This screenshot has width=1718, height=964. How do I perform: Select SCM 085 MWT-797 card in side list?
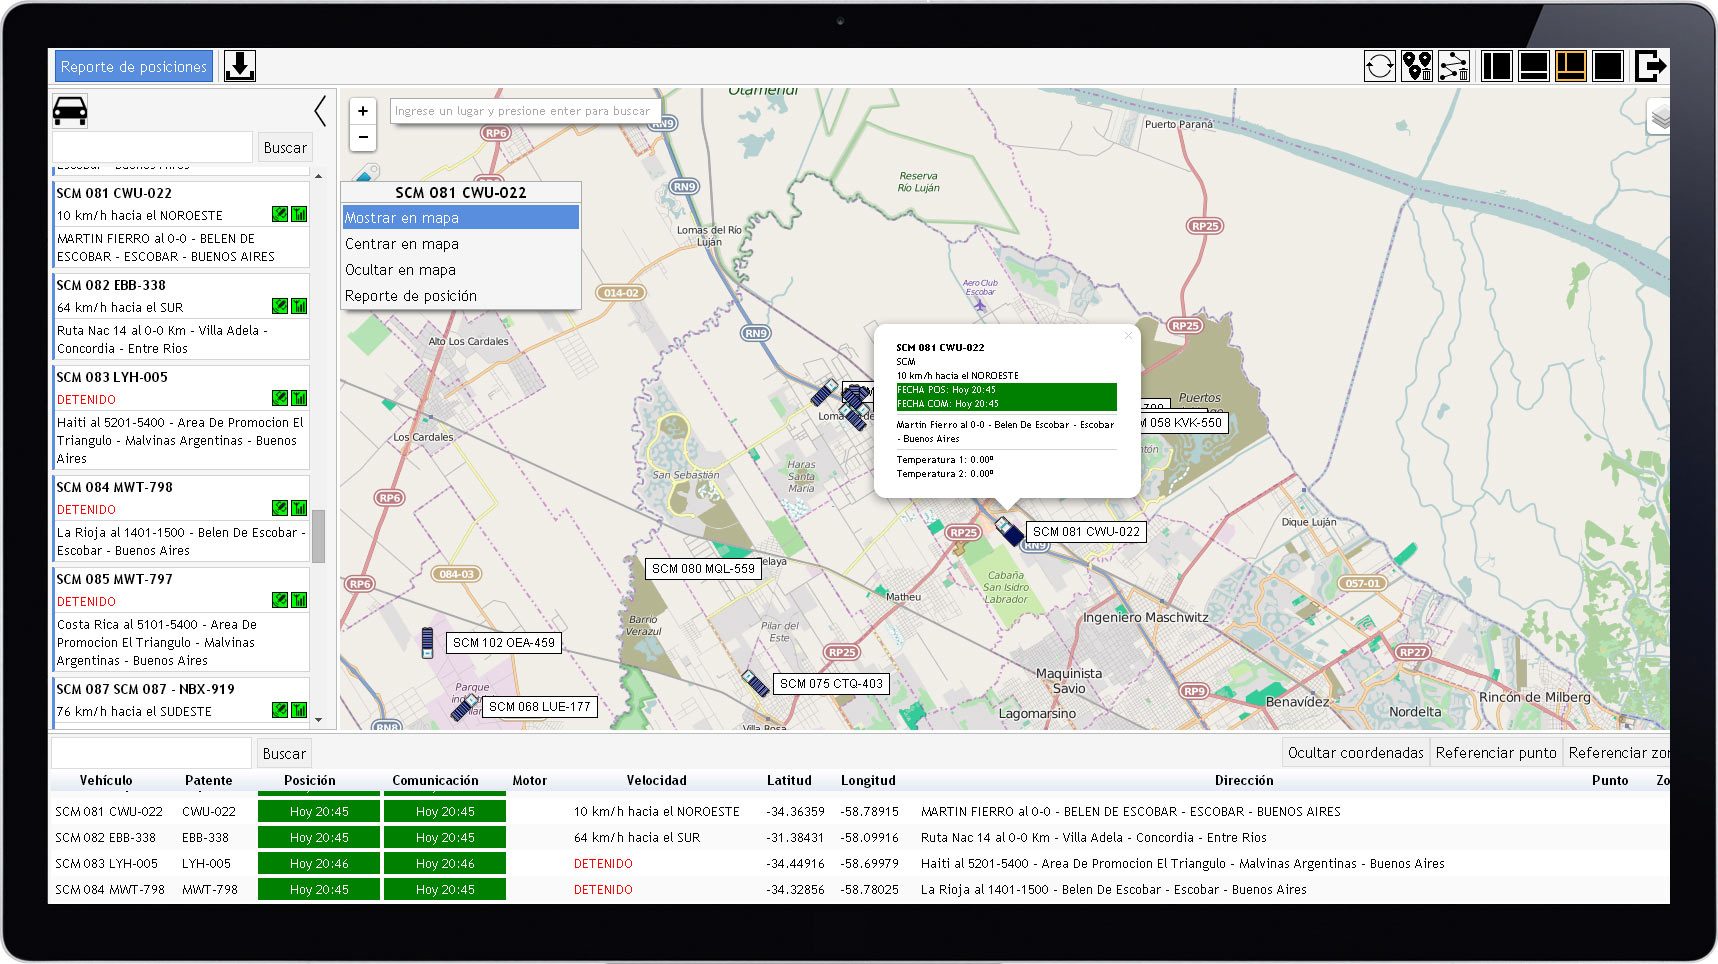(x=180, y=619)
